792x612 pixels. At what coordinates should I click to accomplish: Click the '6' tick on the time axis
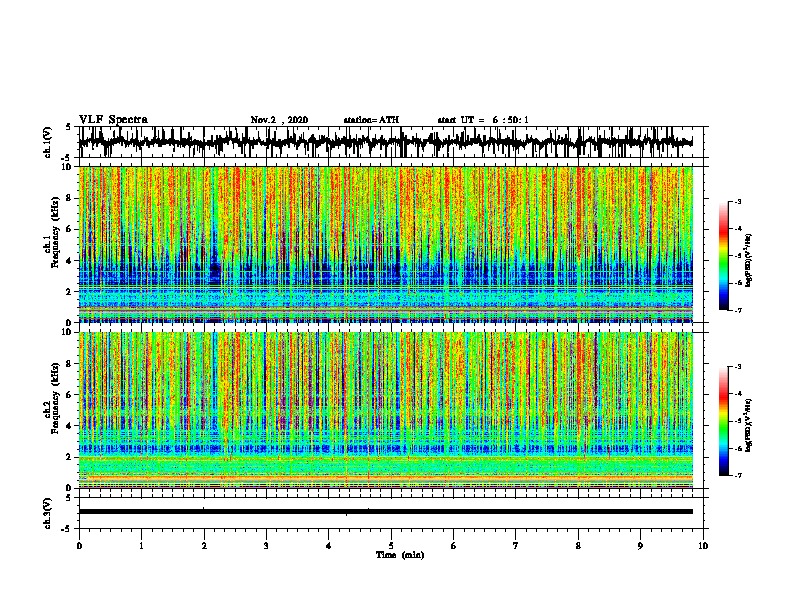click(453, 546)
